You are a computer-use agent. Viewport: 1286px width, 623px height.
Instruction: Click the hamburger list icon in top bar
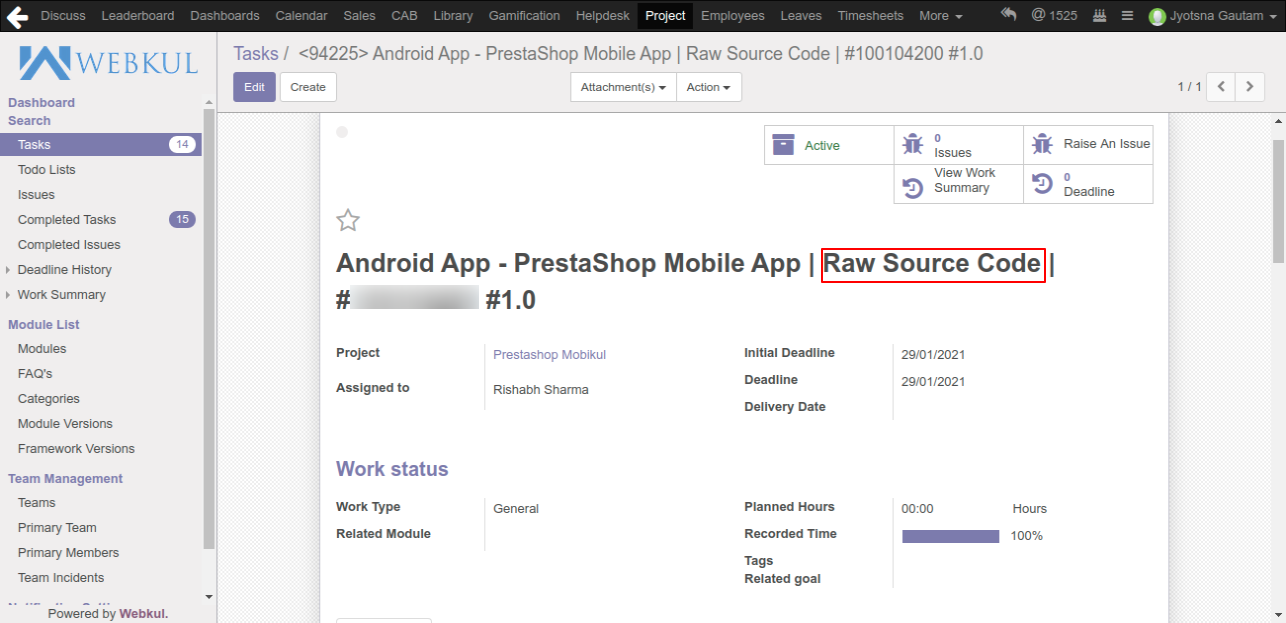[x=1127, y=16]
